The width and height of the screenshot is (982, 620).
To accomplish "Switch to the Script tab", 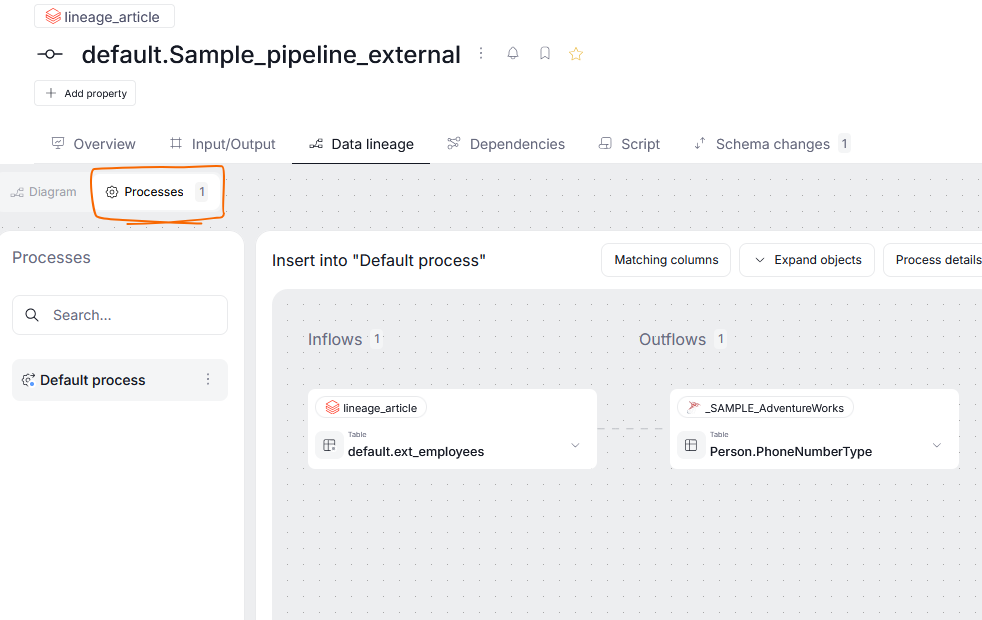I will tap(629, 144).
